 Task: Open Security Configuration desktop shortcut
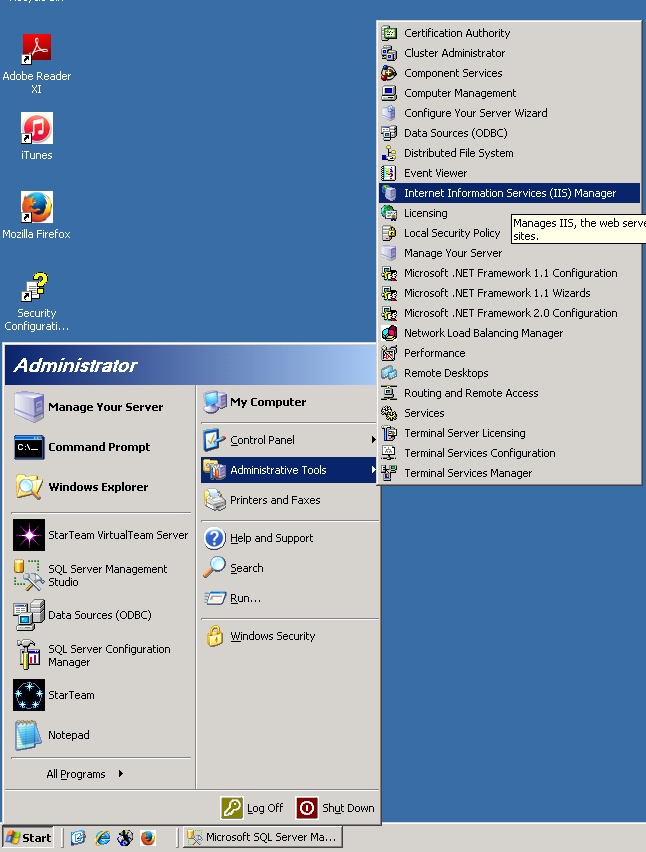click(x=37, y=288)
